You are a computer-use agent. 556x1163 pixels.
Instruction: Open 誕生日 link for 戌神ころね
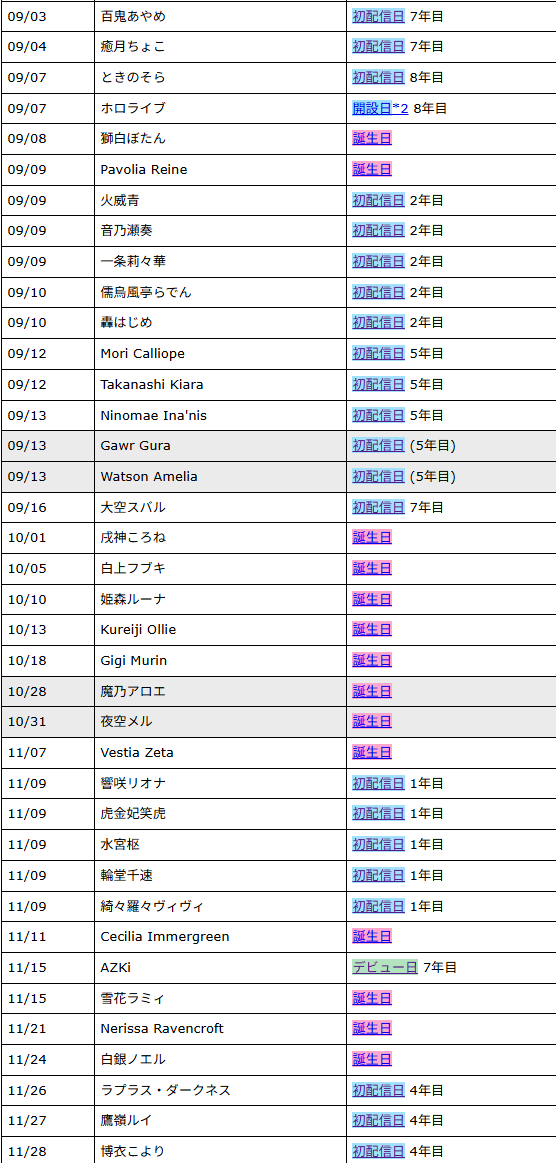[372, 538]
